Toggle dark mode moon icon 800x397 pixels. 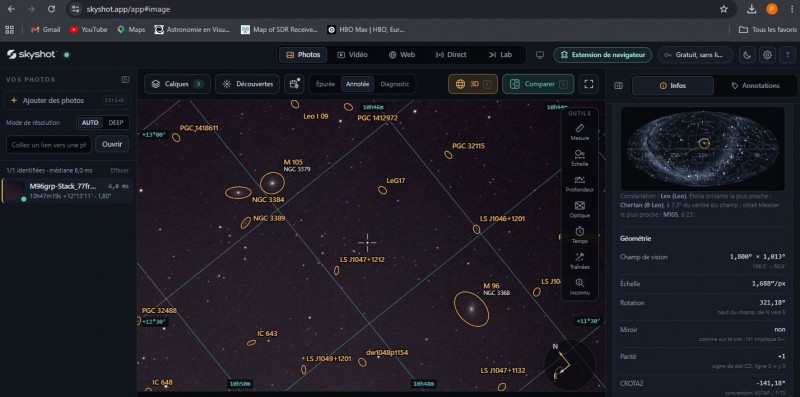click(747, 55)
